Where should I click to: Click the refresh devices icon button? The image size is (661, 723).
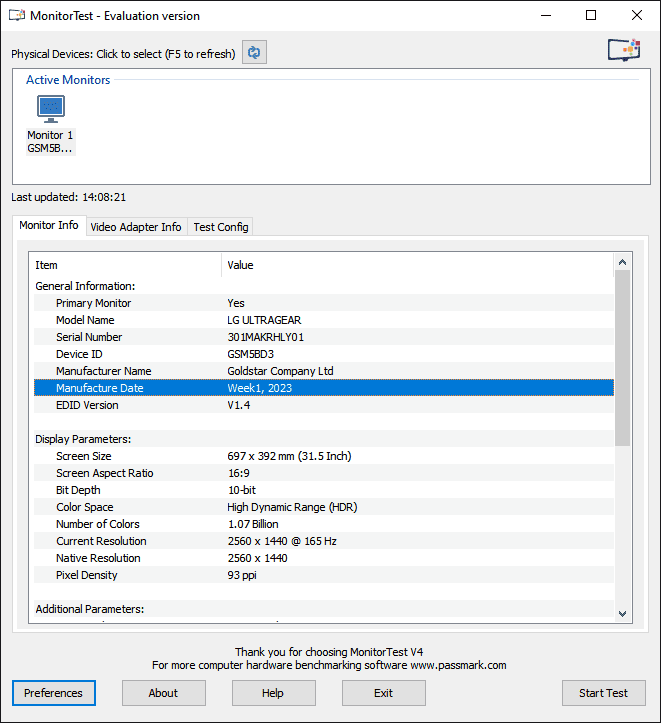point(254,53)
